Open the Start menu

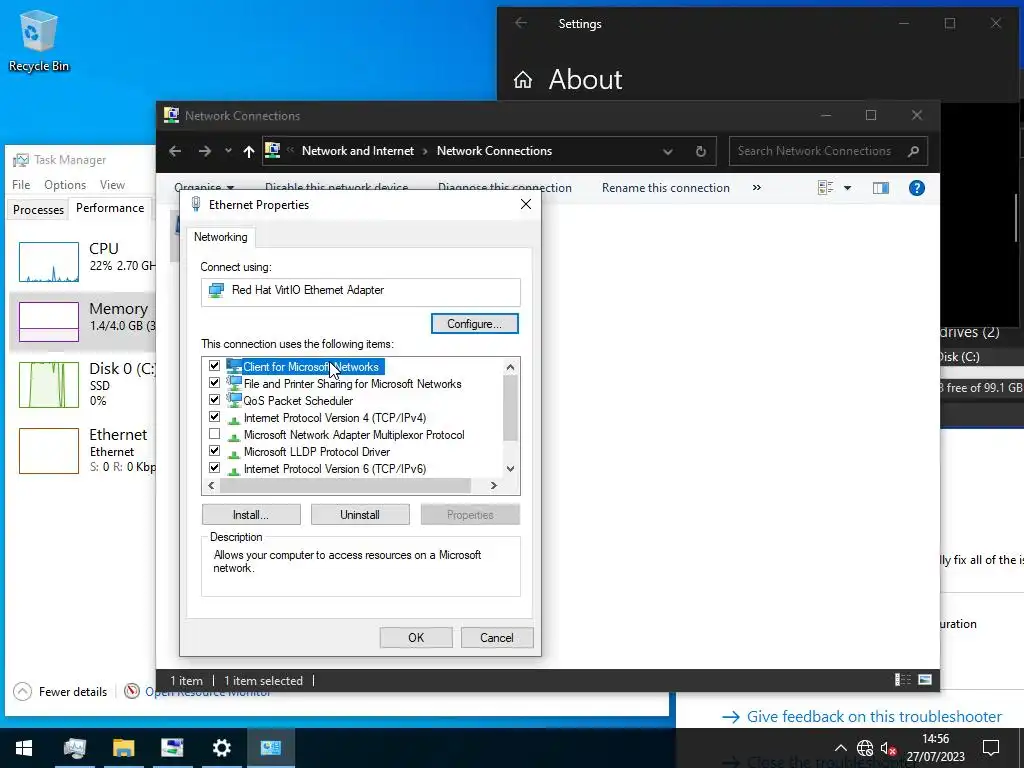tap(24, 748)
